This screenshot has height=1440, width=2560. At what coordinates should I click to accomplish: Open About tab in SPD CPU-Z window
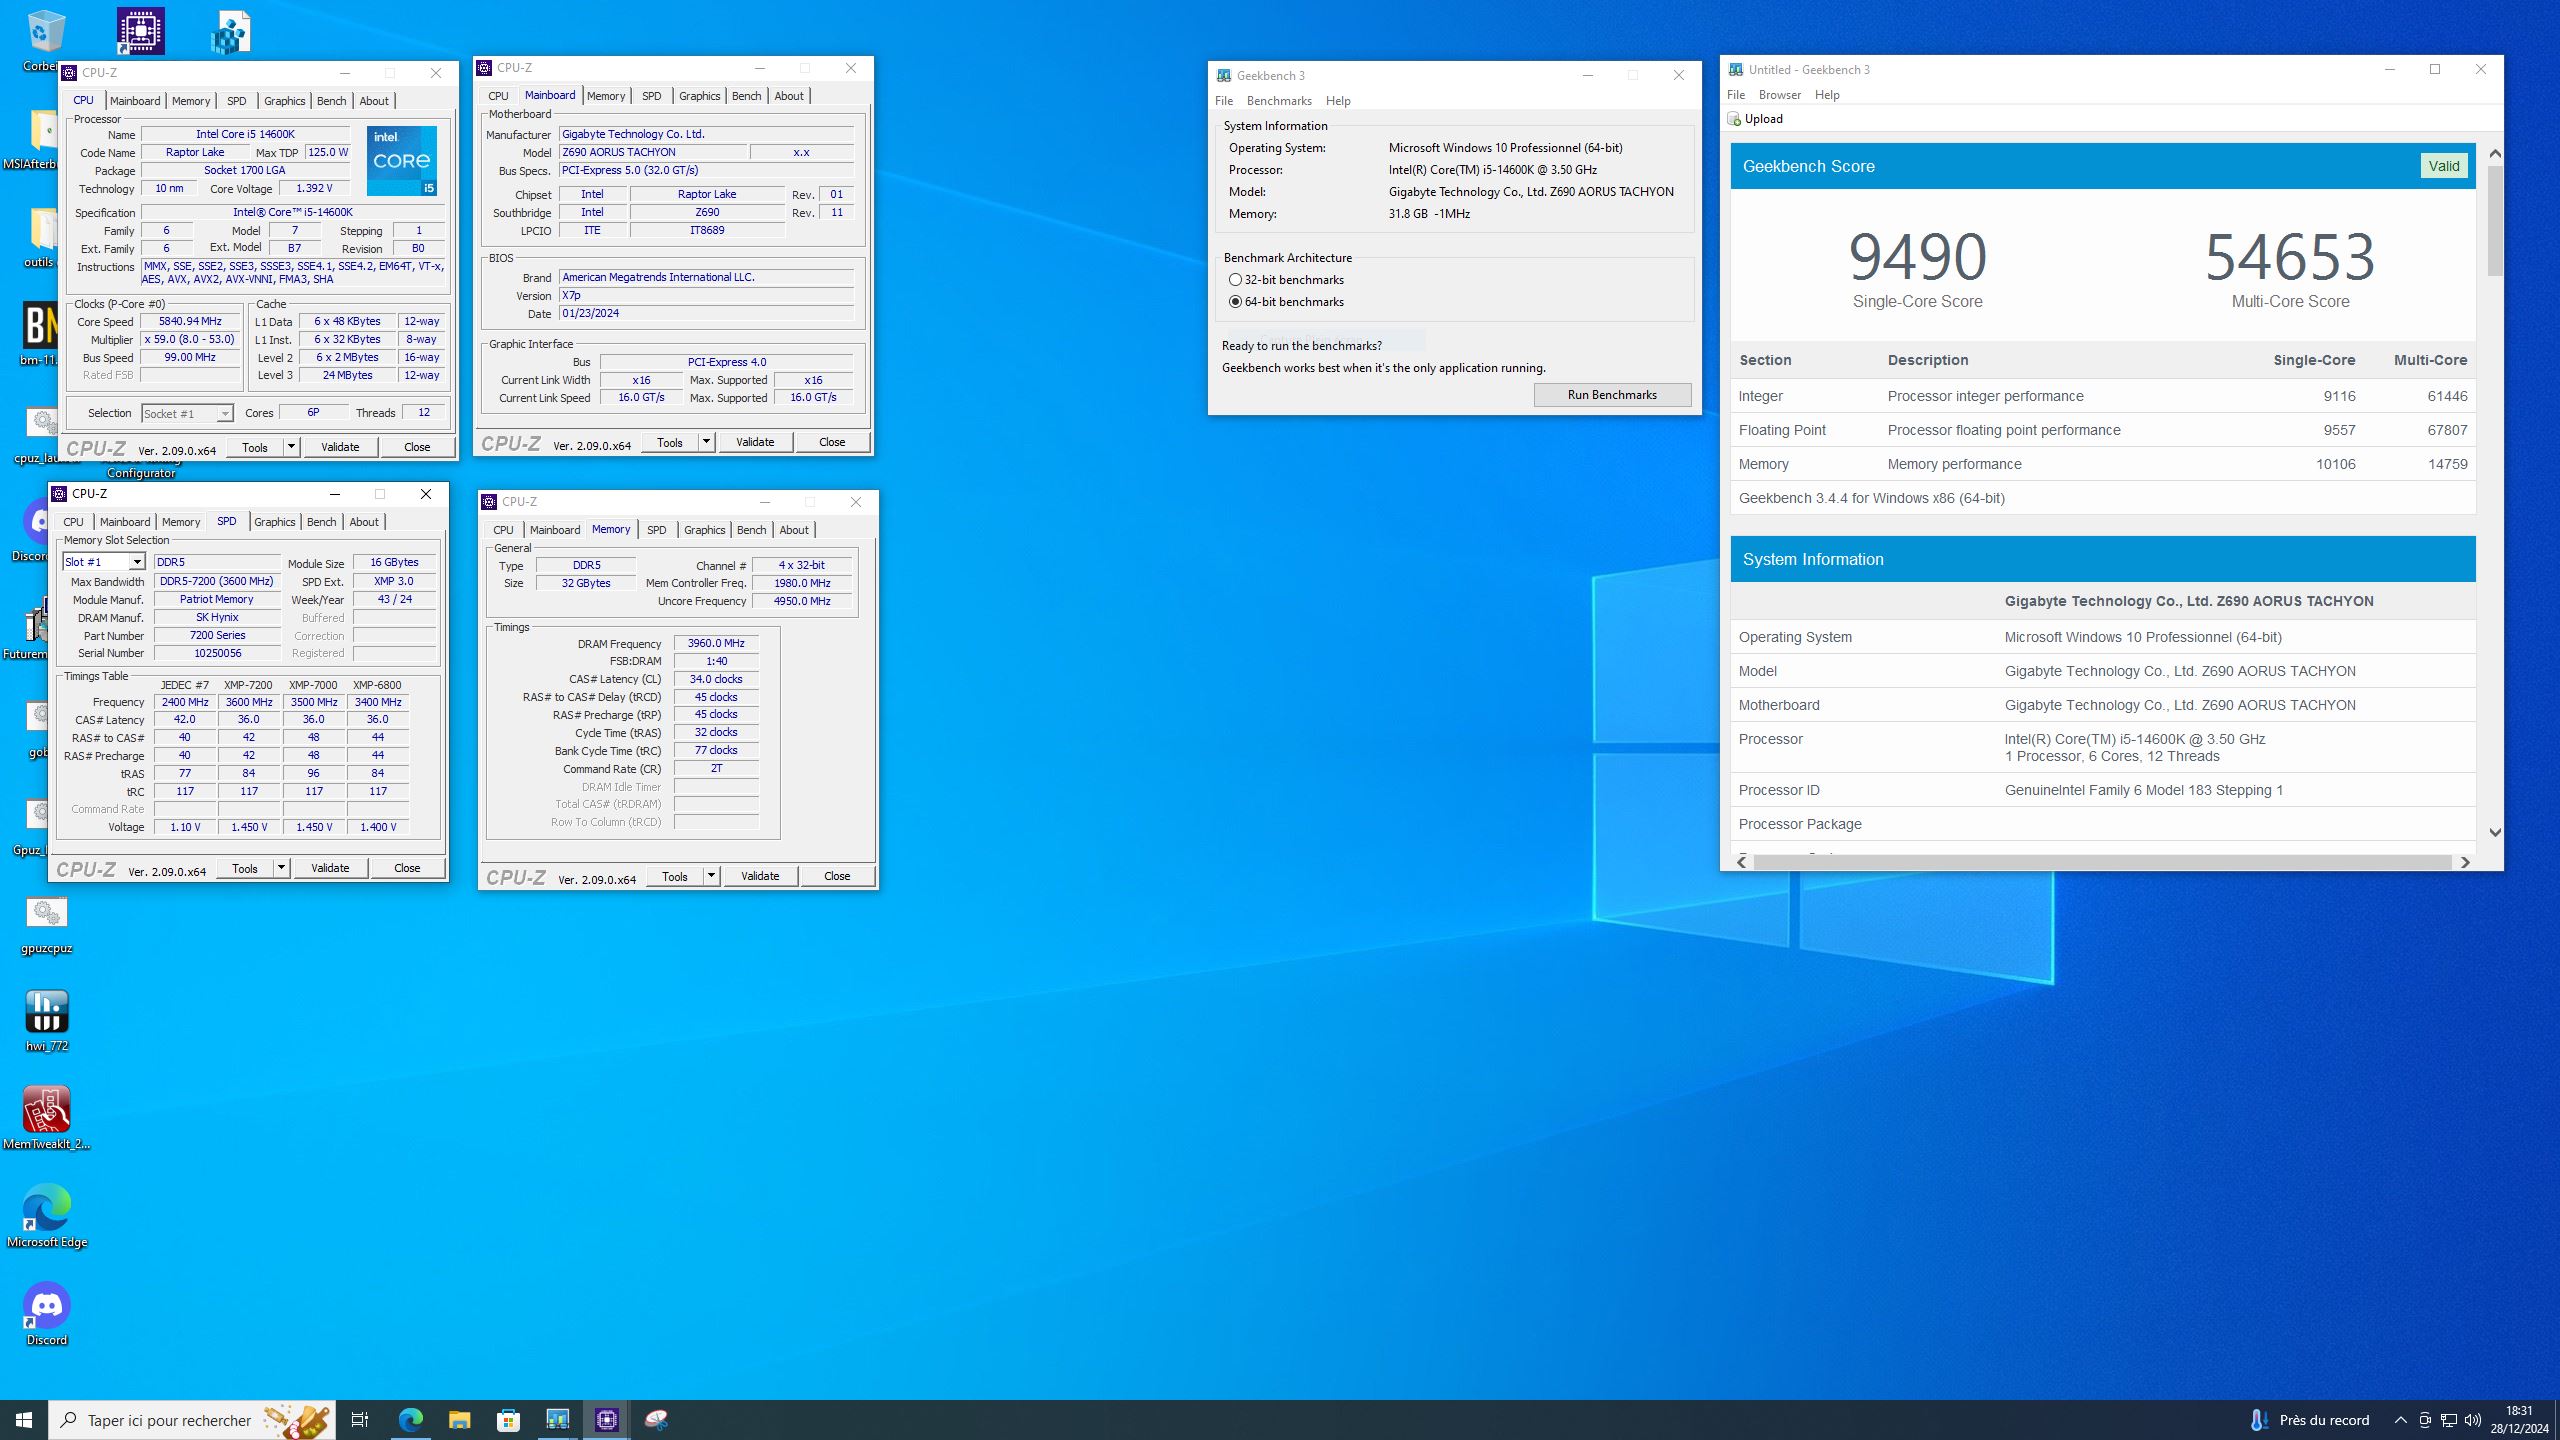tap(364, 522)
